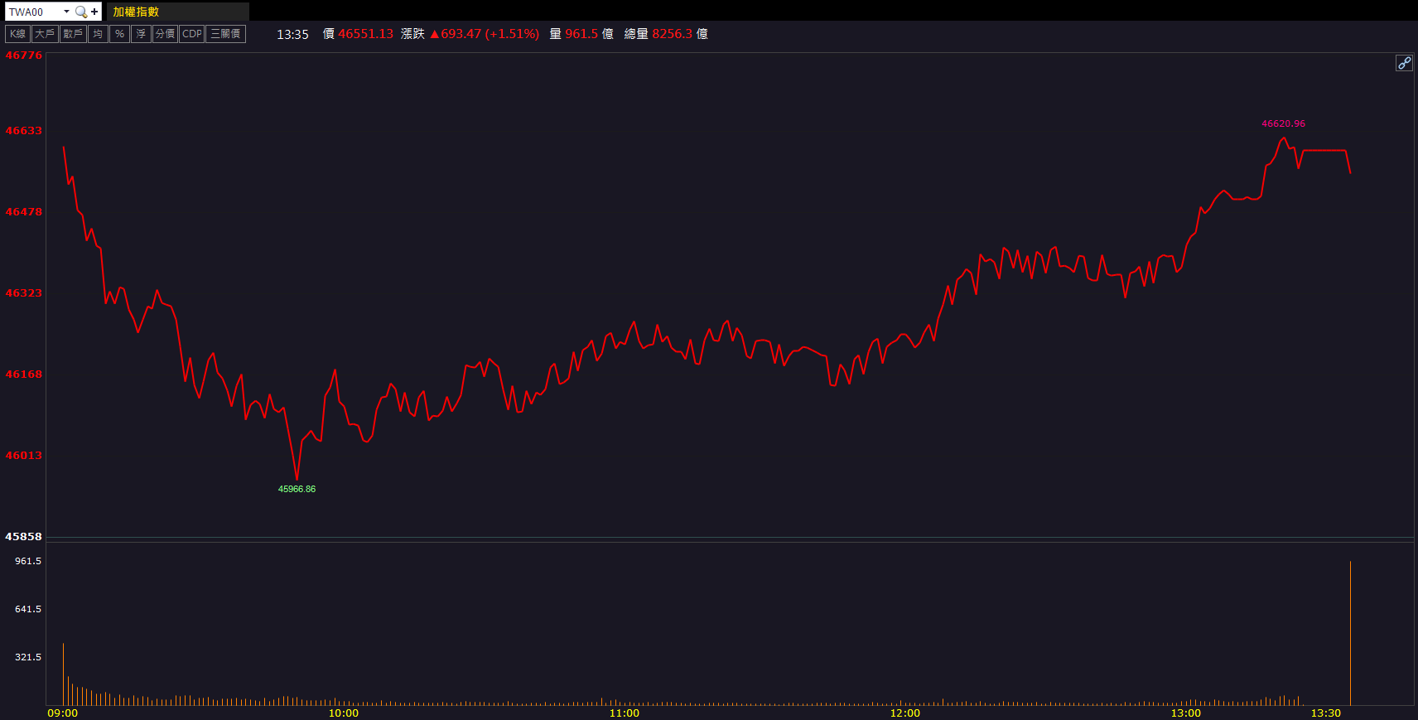
Task: Toggle the K線 candlestick button
Action: click(x=18, y=34)
